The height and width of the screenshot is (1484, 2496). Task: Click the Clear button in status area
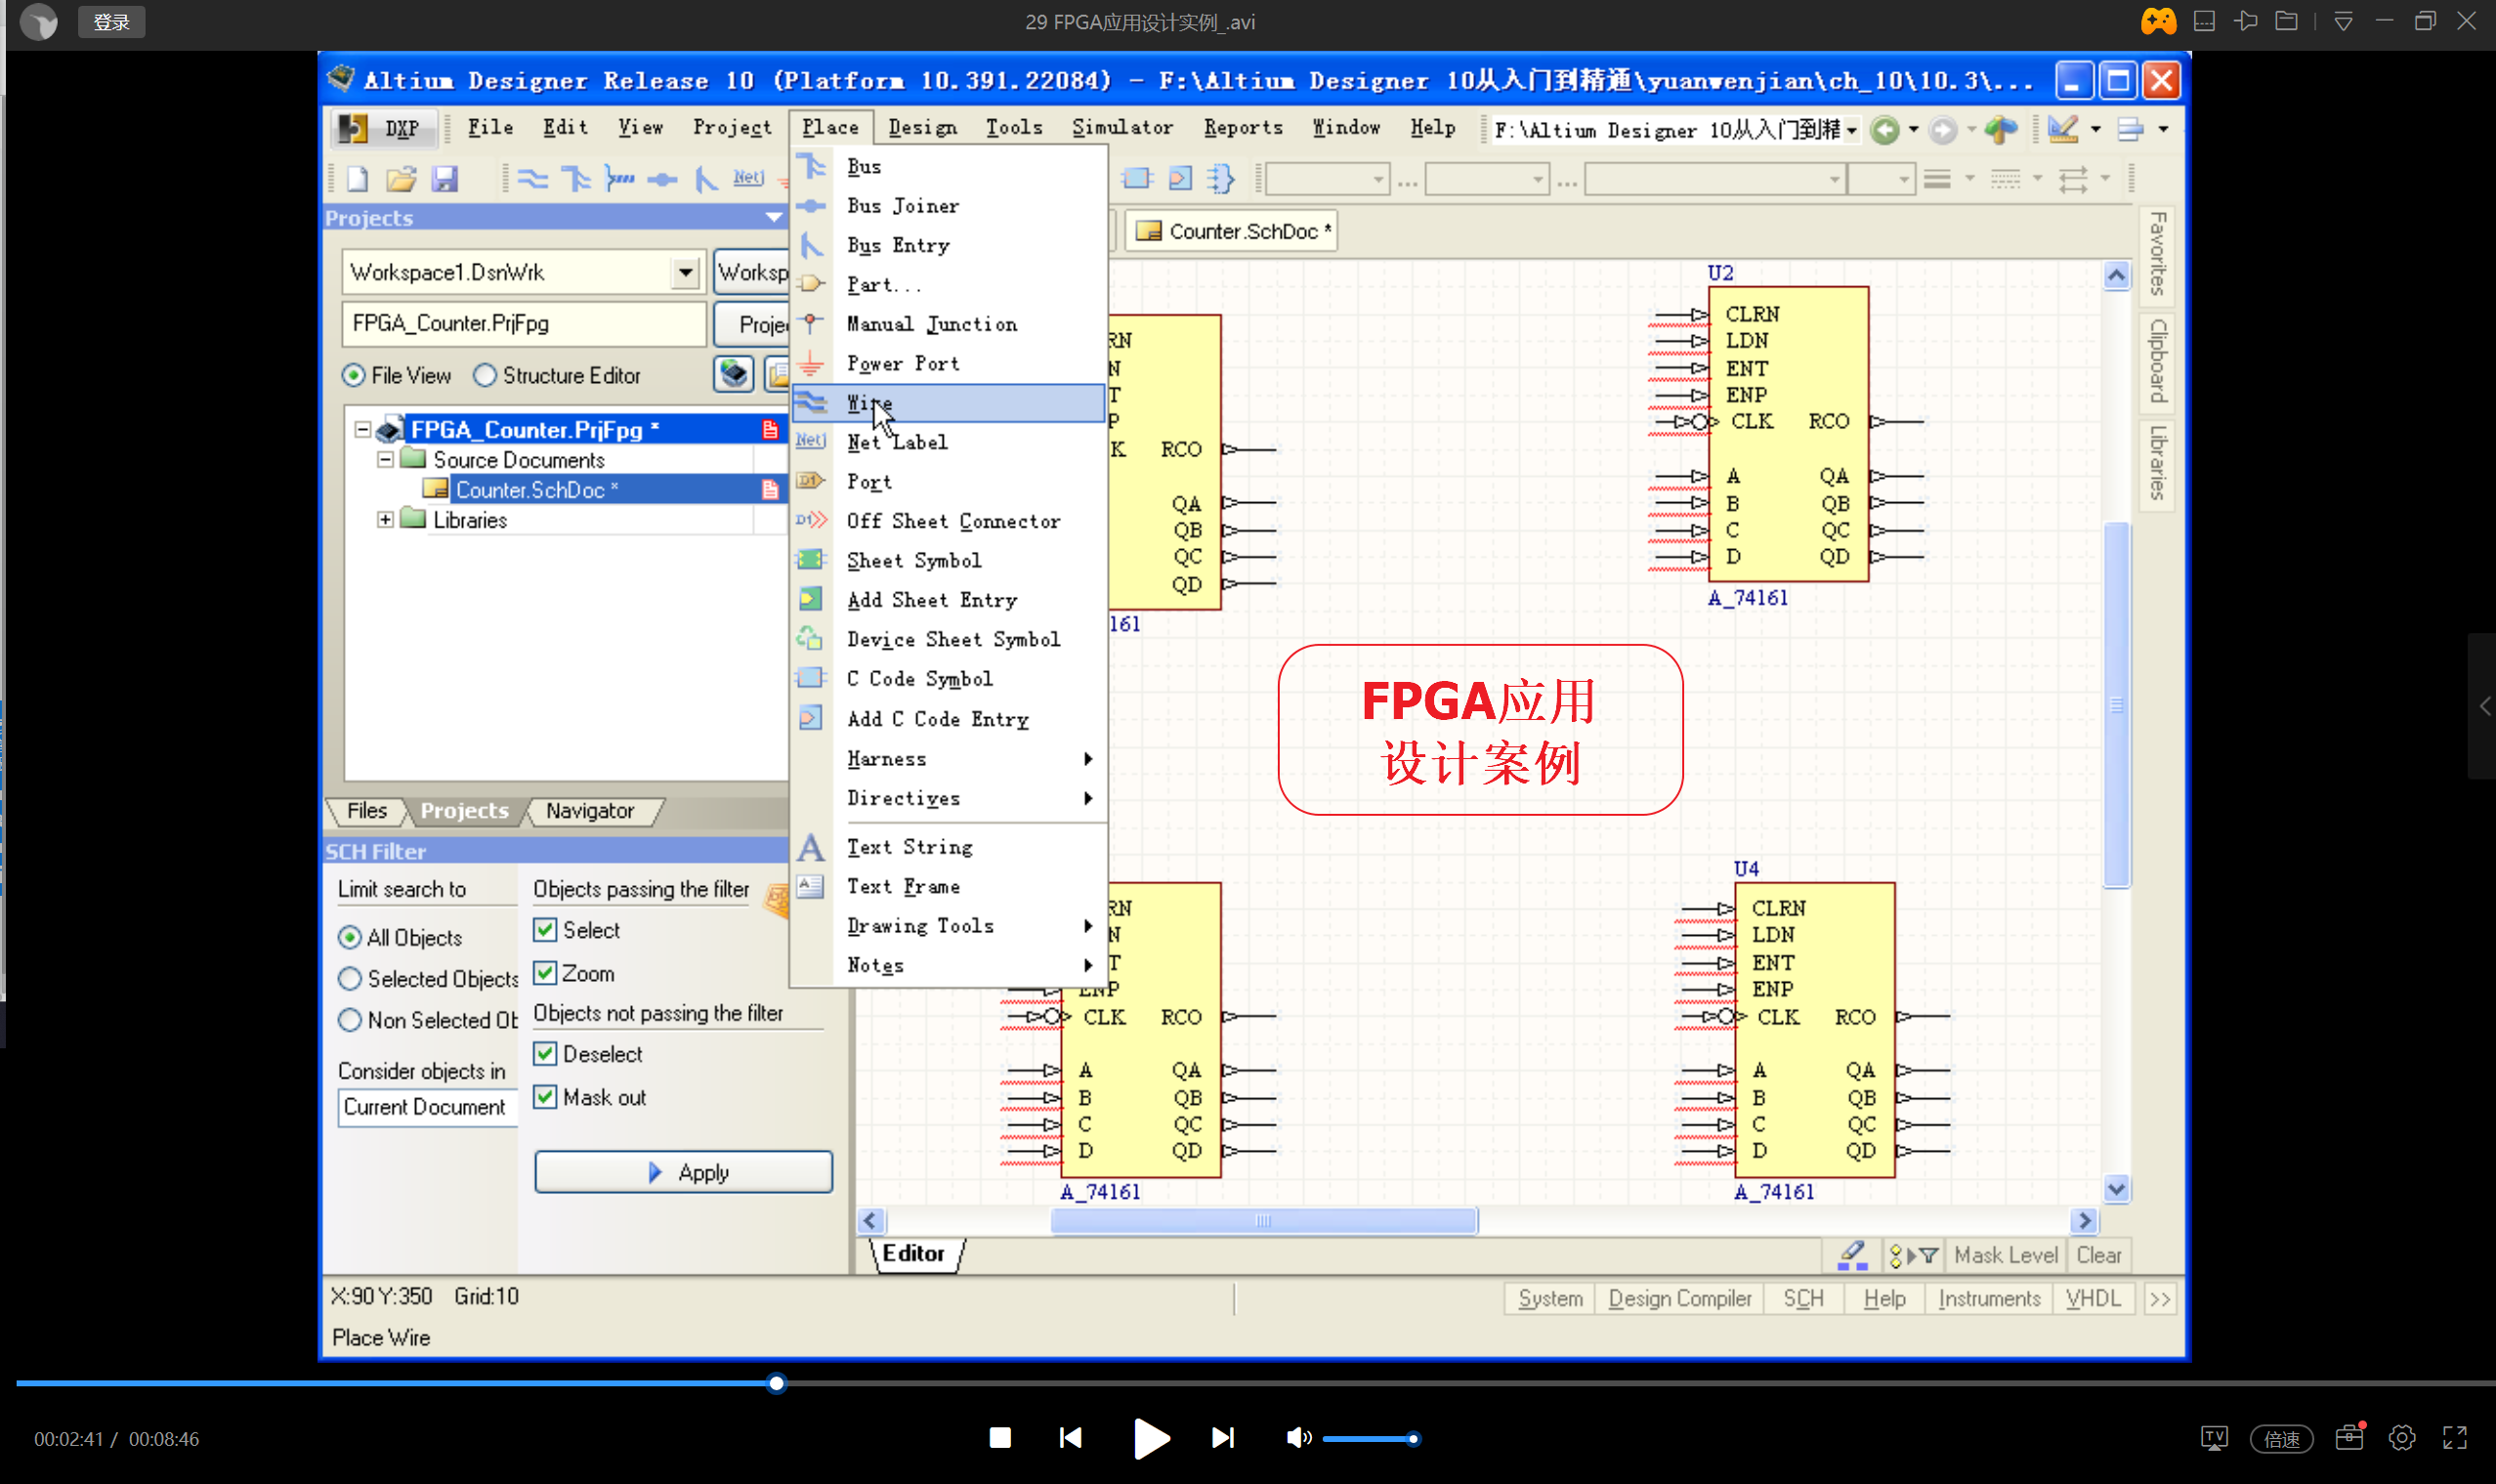pos(2097,1254)
